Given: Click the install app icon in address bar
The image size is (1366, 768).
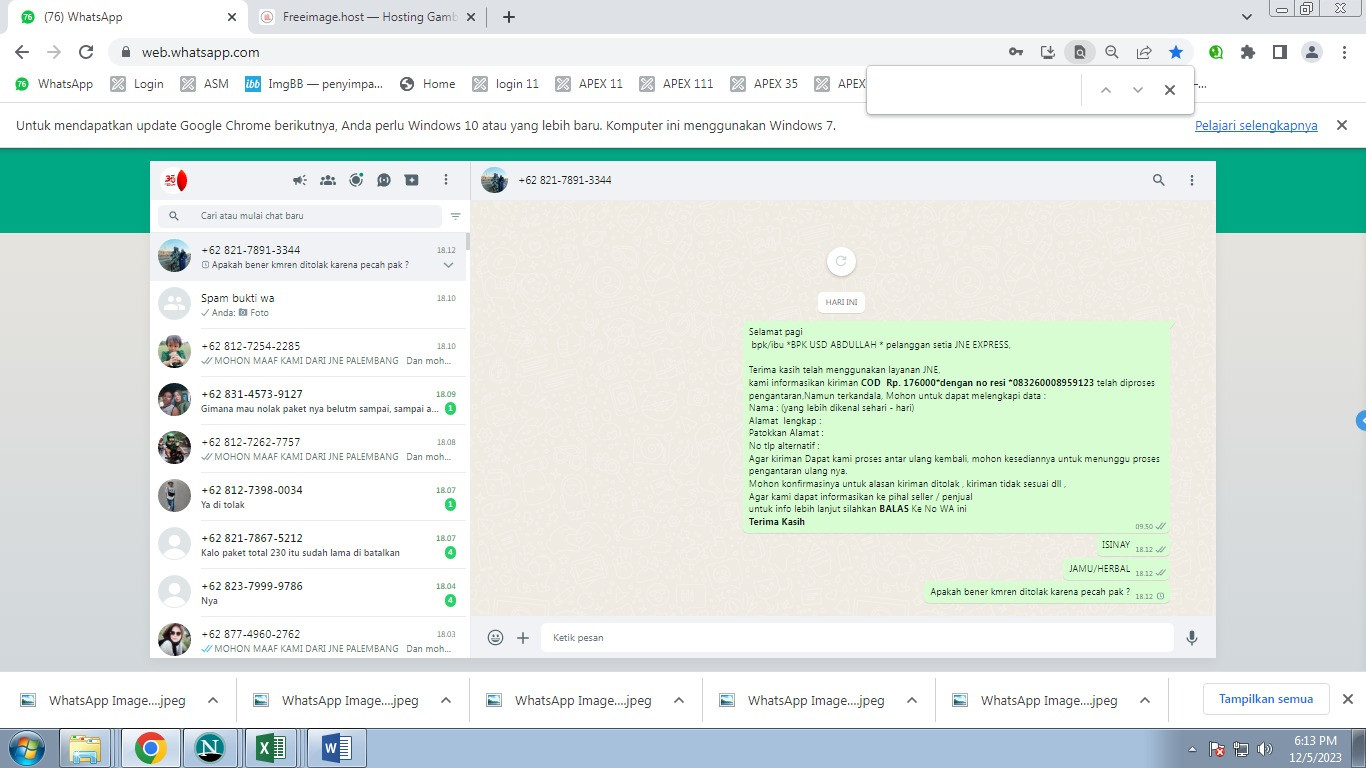Looking at the screenshot, I should tap(1048, 52).
